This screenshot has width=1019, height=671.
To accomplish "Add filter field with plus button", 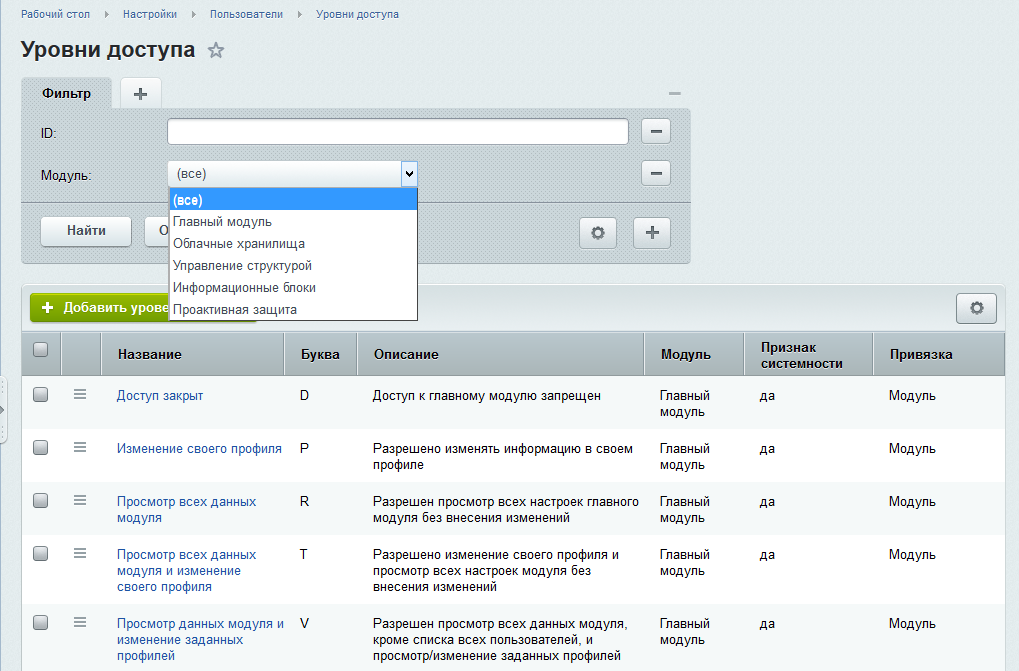I will (652, 233).
